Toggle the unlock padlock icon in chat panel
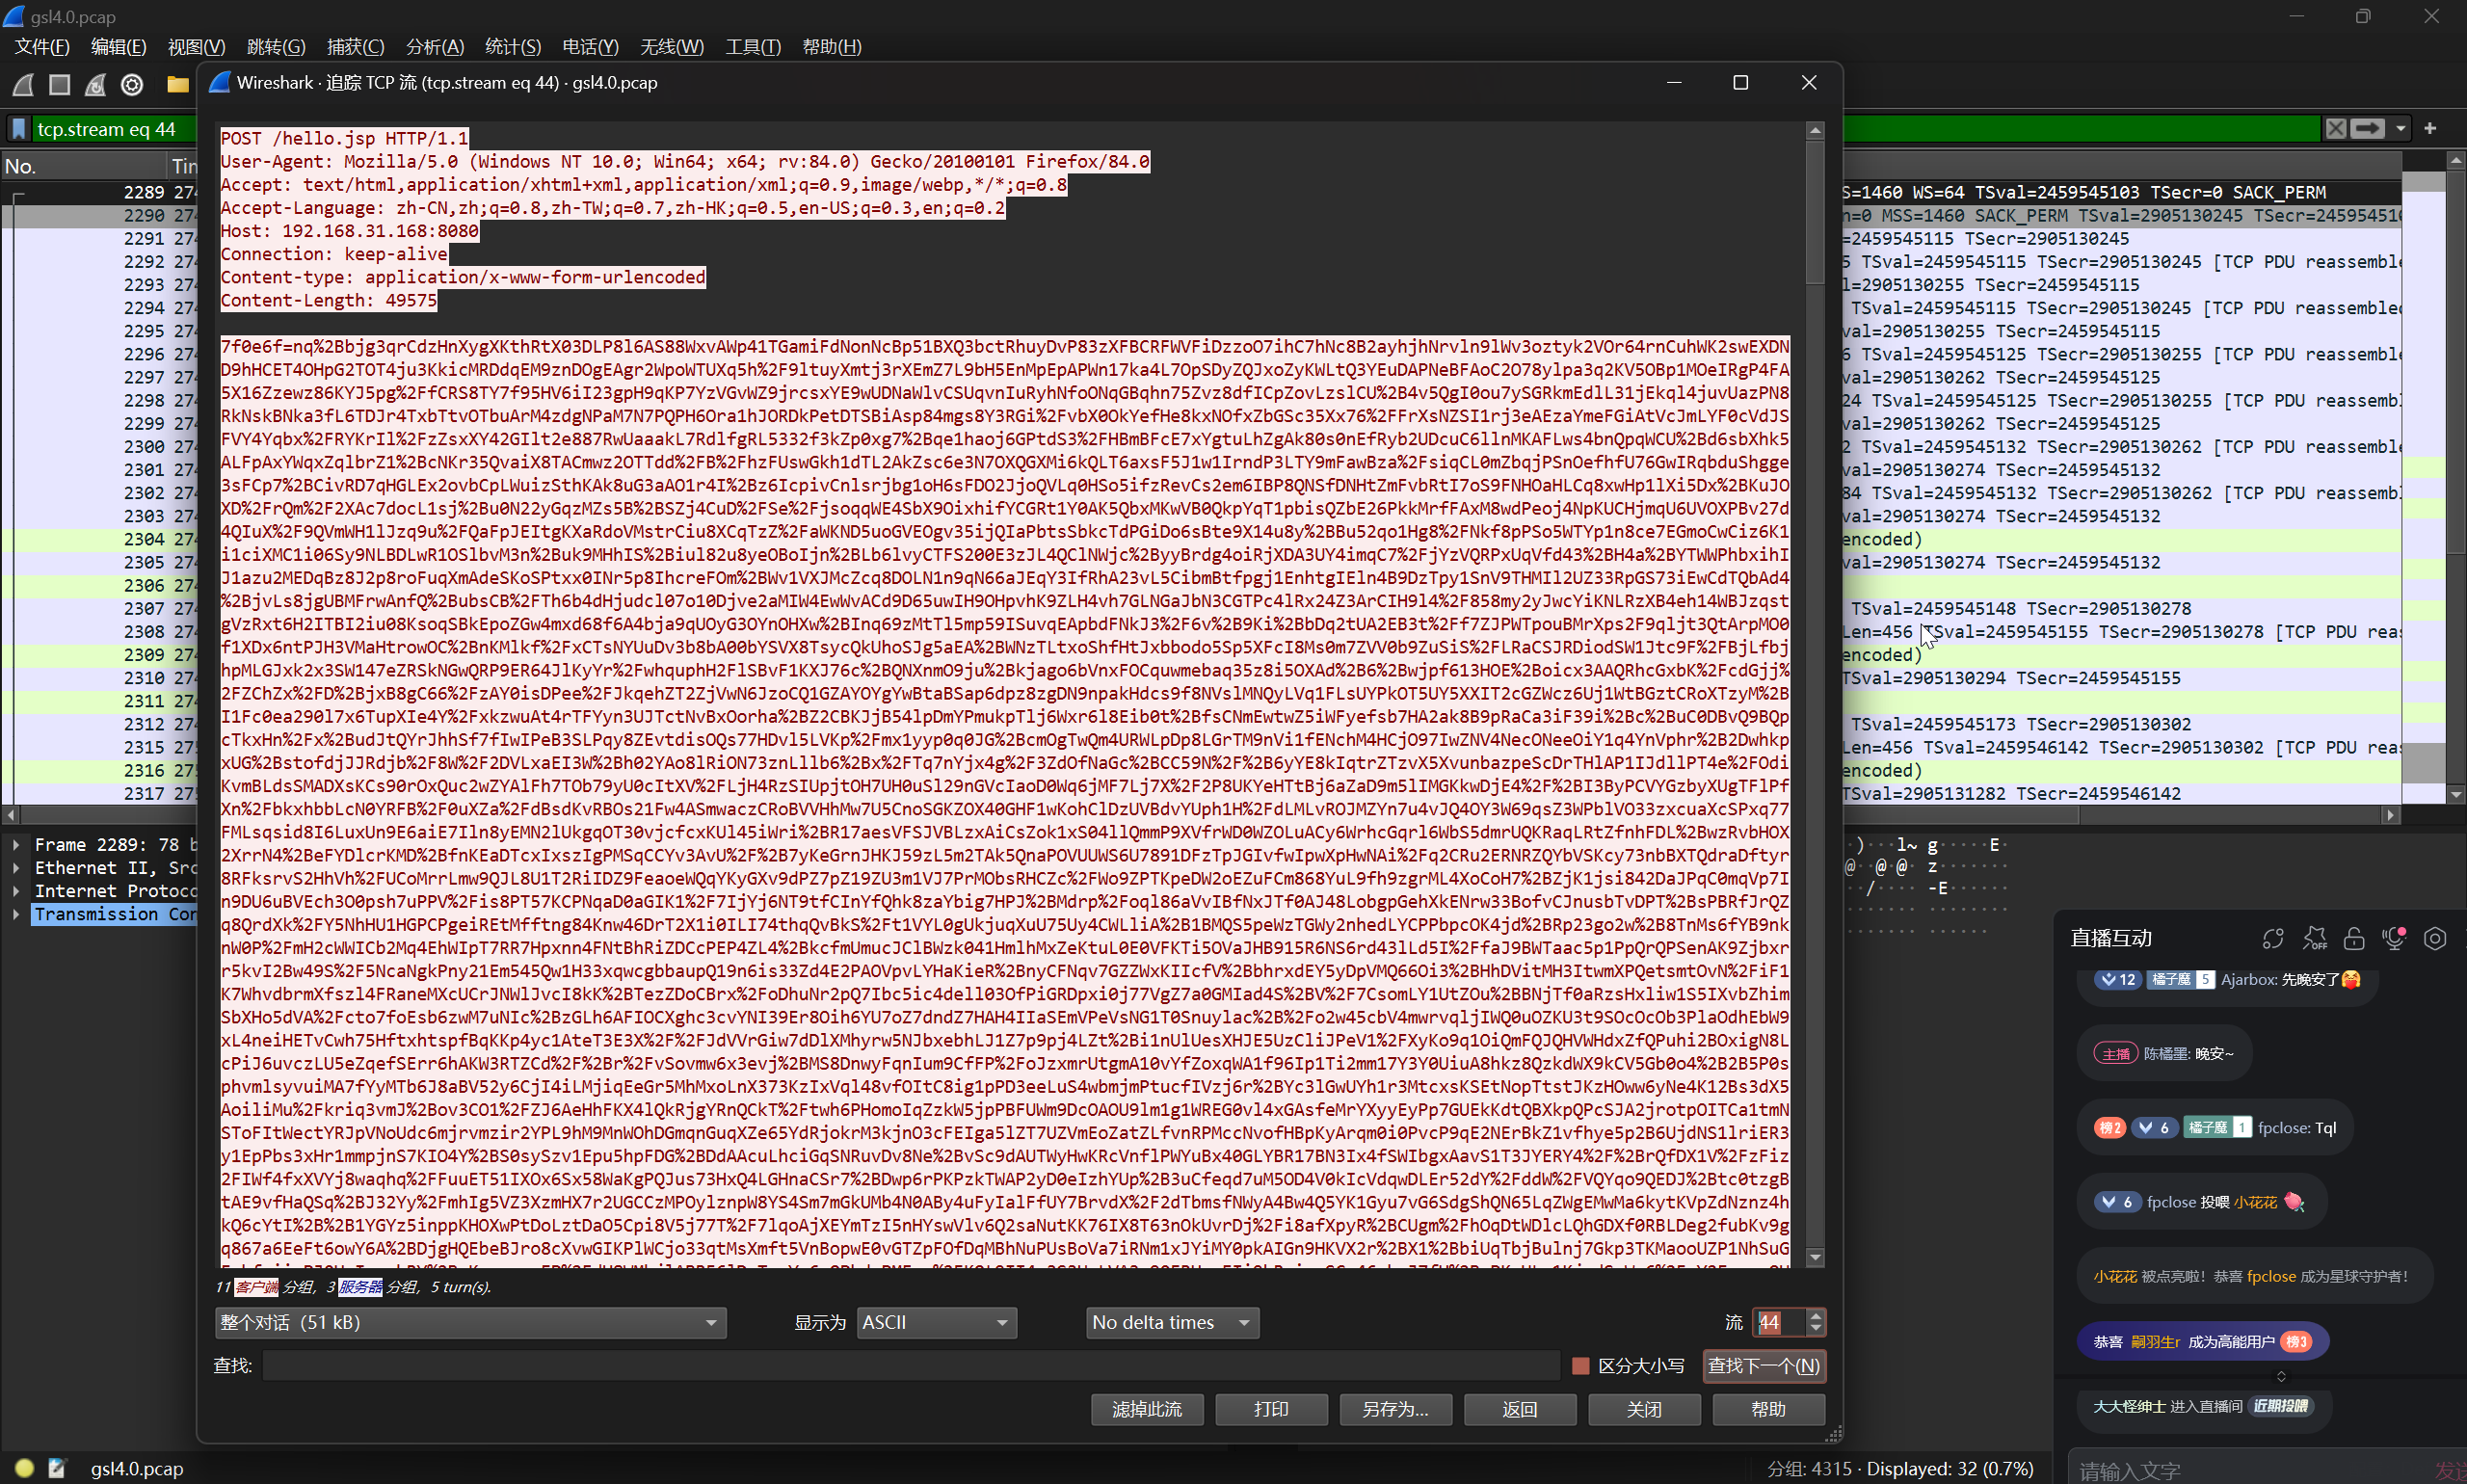Image resolution: width=2467 pixels, height=1484 pixels. (x=2354, y=938)
